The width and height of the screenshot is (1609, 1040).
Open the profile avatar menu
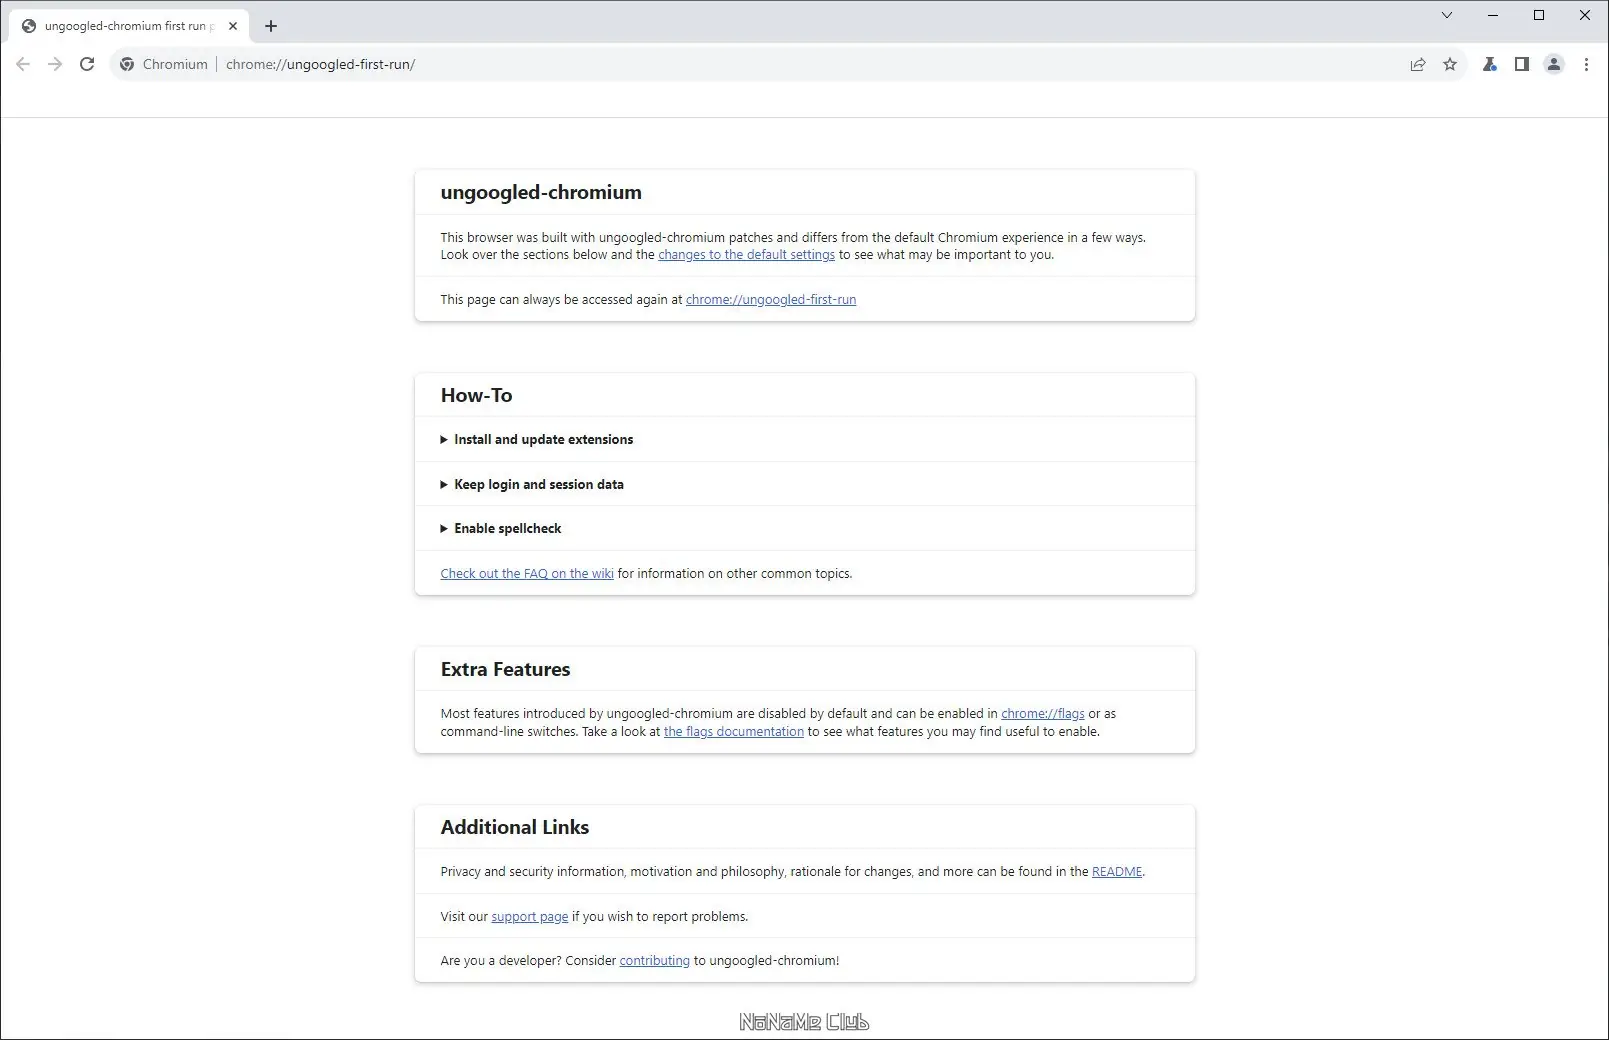click(1553, 64)
